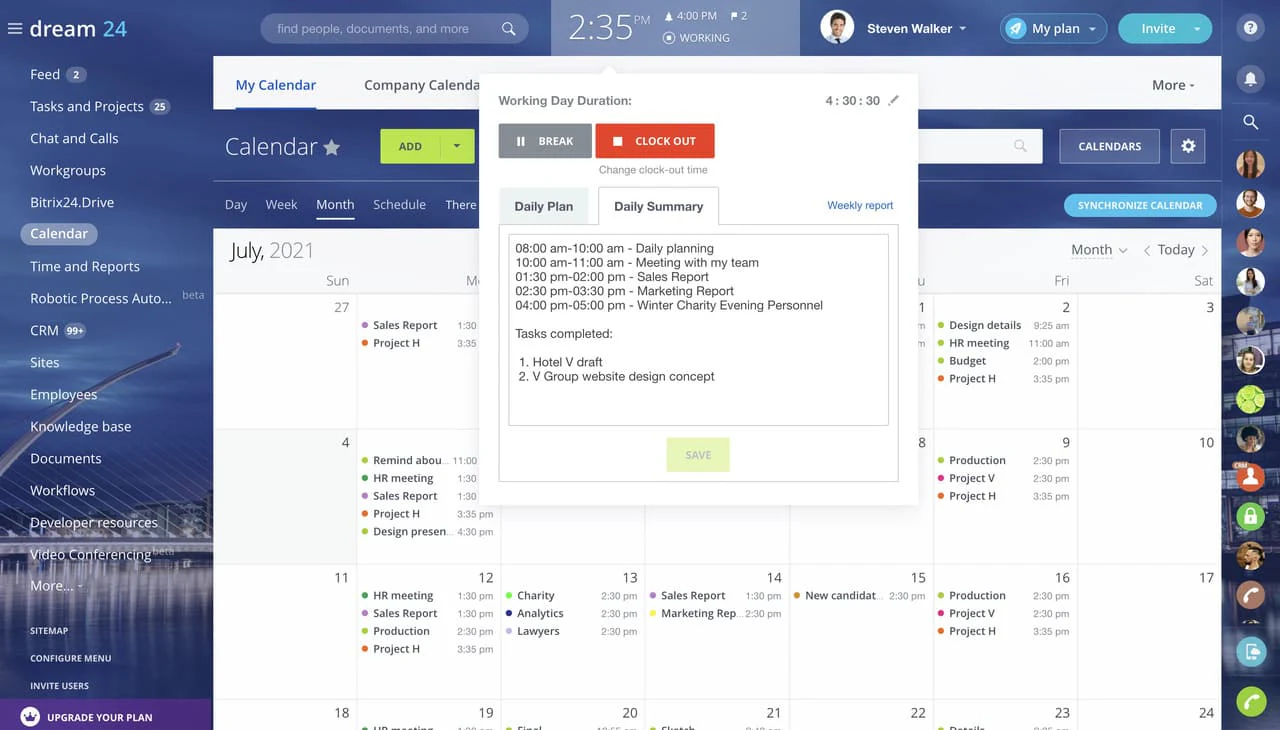Open the help question mark icon

(x=1250, y=28)
